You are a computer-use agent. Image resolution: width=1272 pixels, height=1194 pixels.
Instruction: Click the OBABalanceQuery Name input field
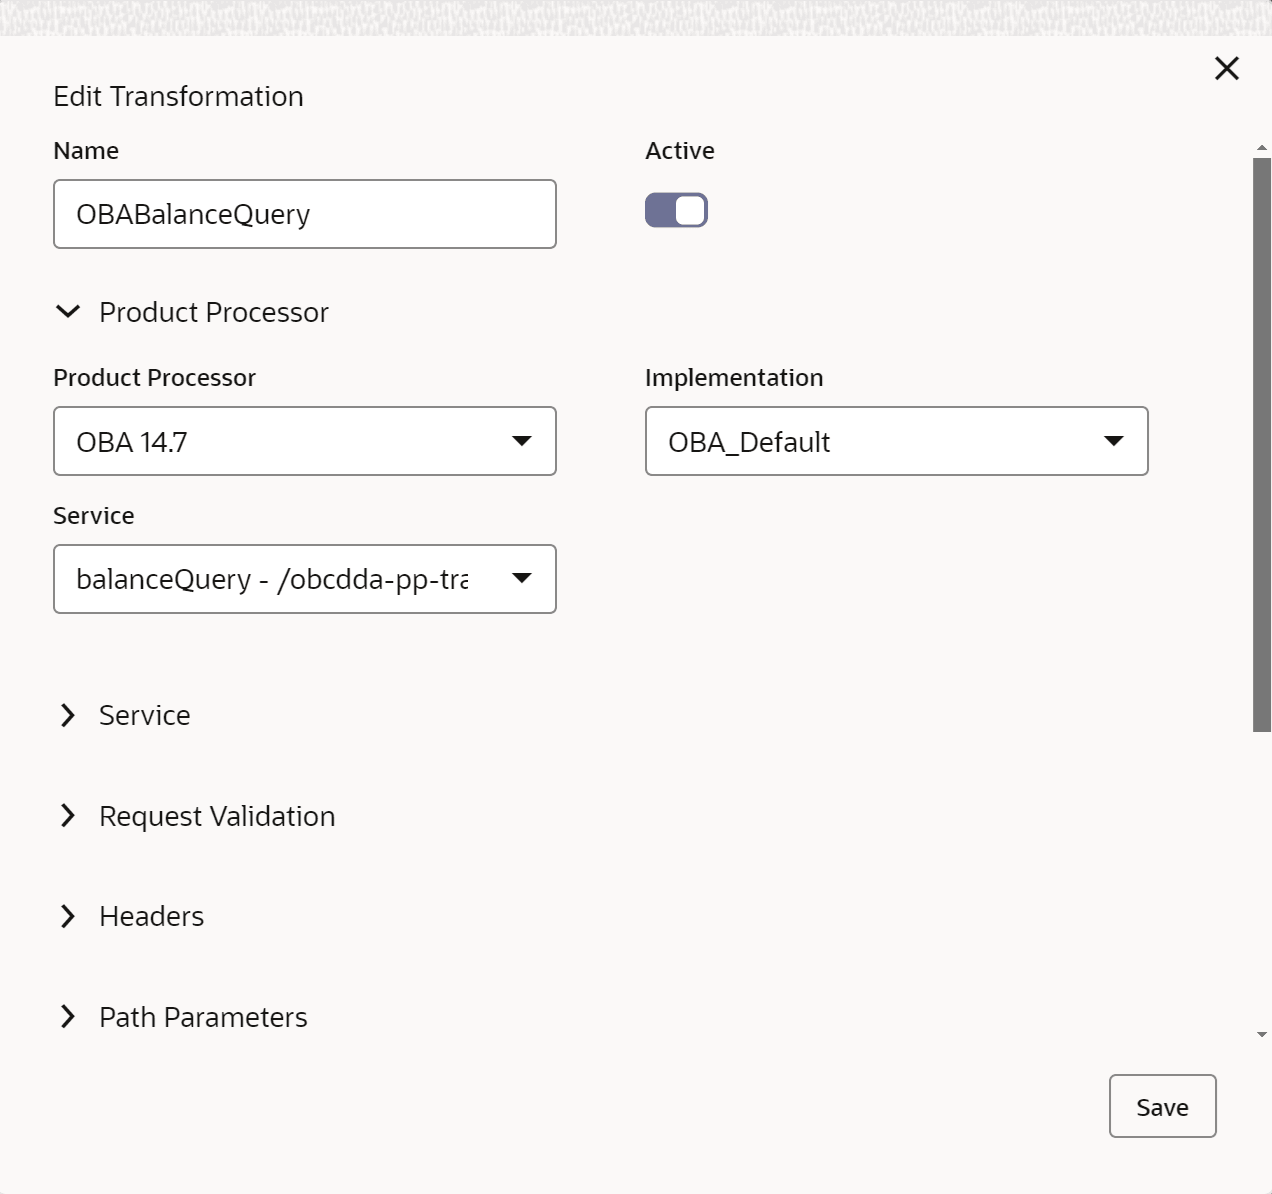tap(304, 214)
